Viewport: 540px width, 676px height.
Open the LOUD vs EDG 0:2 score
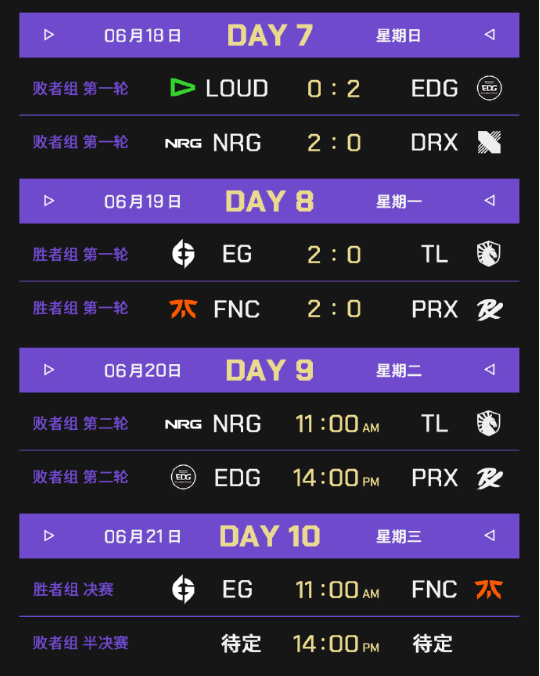[334, 89]
